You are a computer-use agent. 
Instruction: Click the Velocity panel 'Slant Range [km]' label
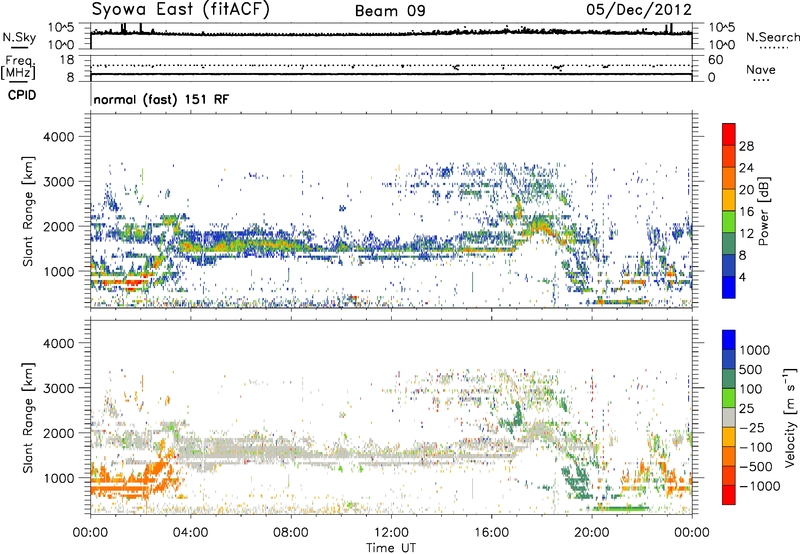click(28, 417)
